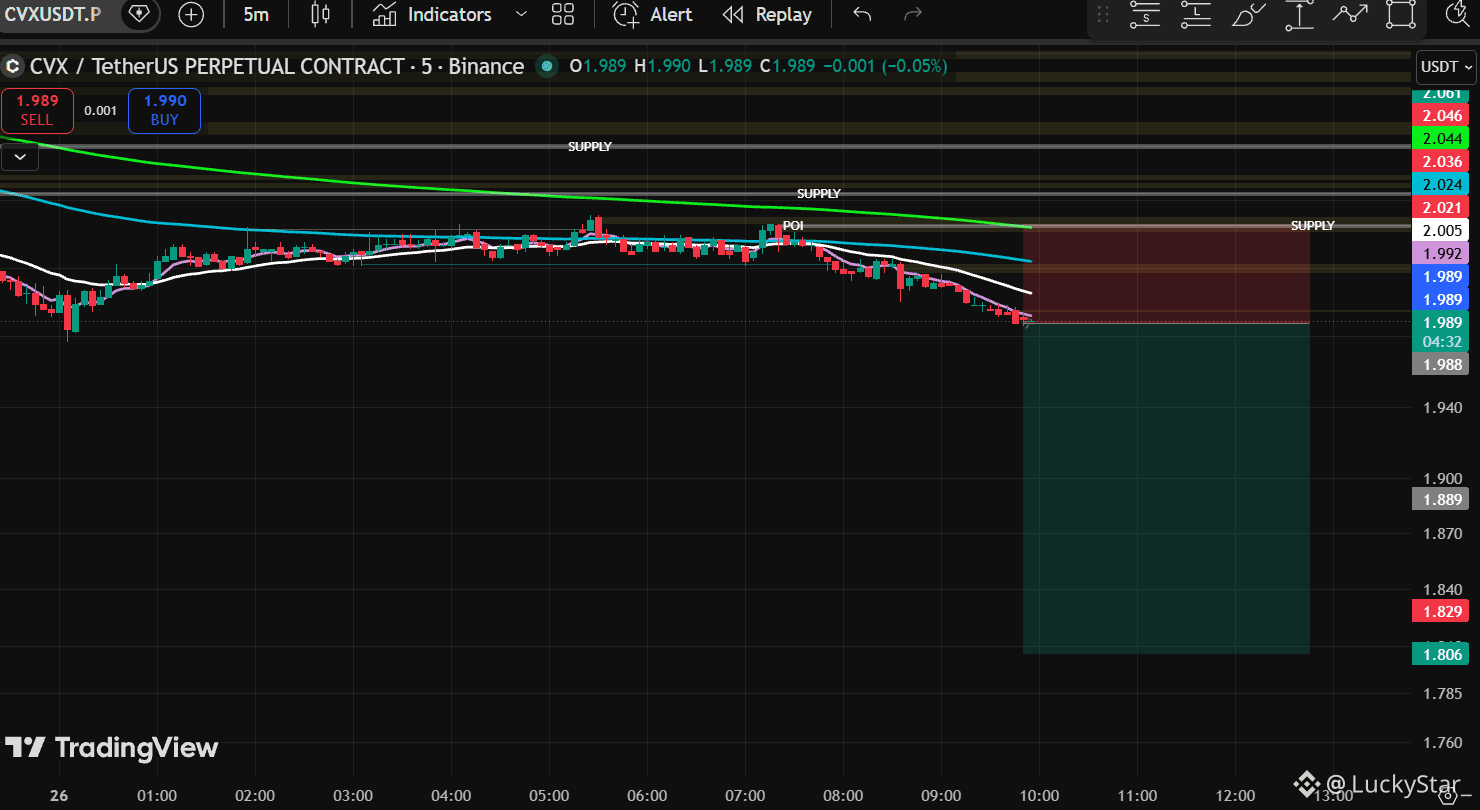Click the purple 1.992 price label
Viewport: 1480px width, 810px height.
coord(1443,254)
